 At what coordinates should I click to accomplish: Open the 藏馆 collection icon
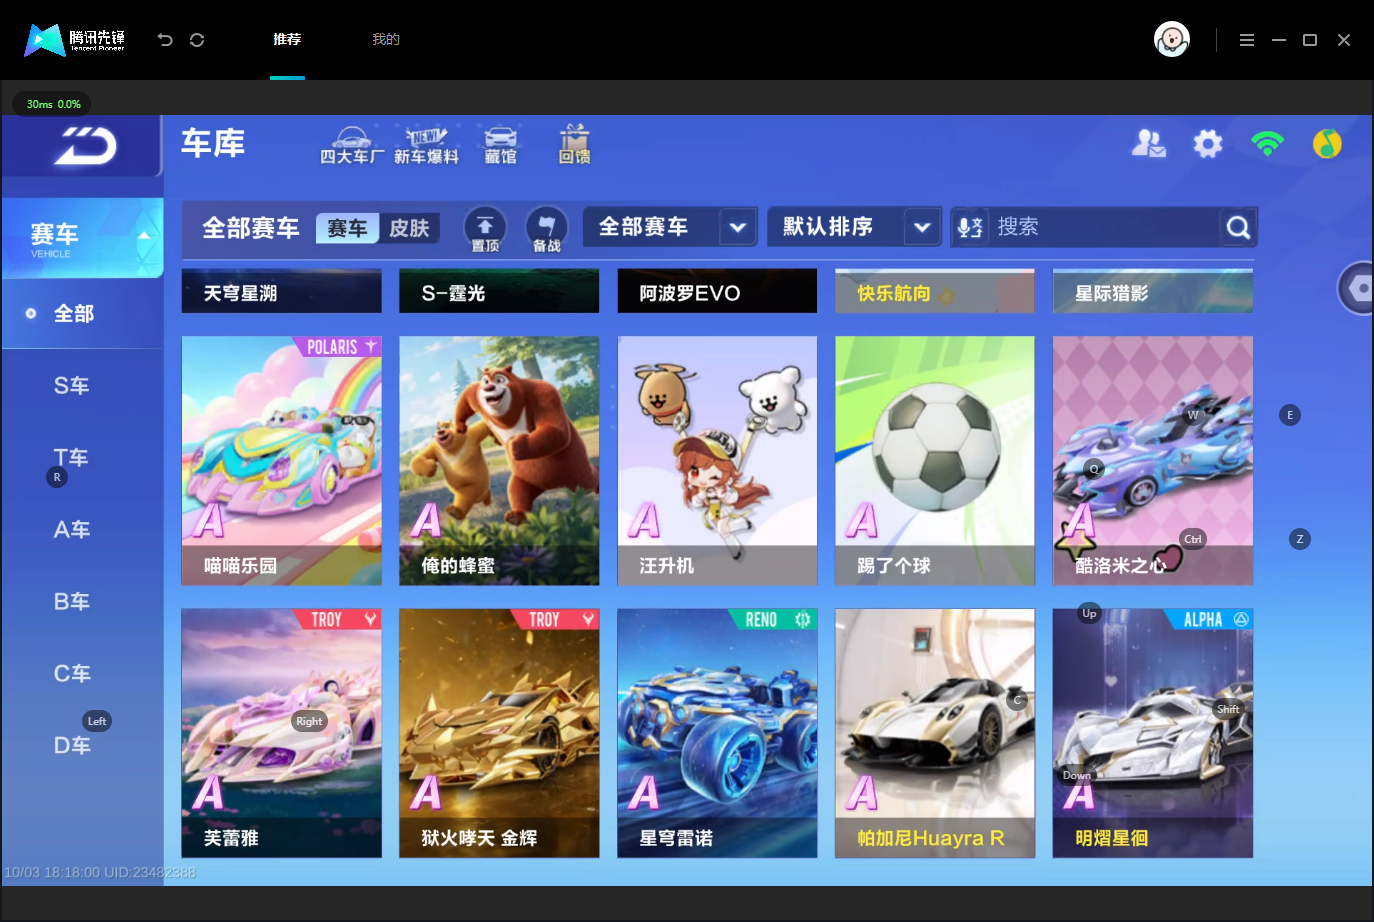(x=500, y=145)
